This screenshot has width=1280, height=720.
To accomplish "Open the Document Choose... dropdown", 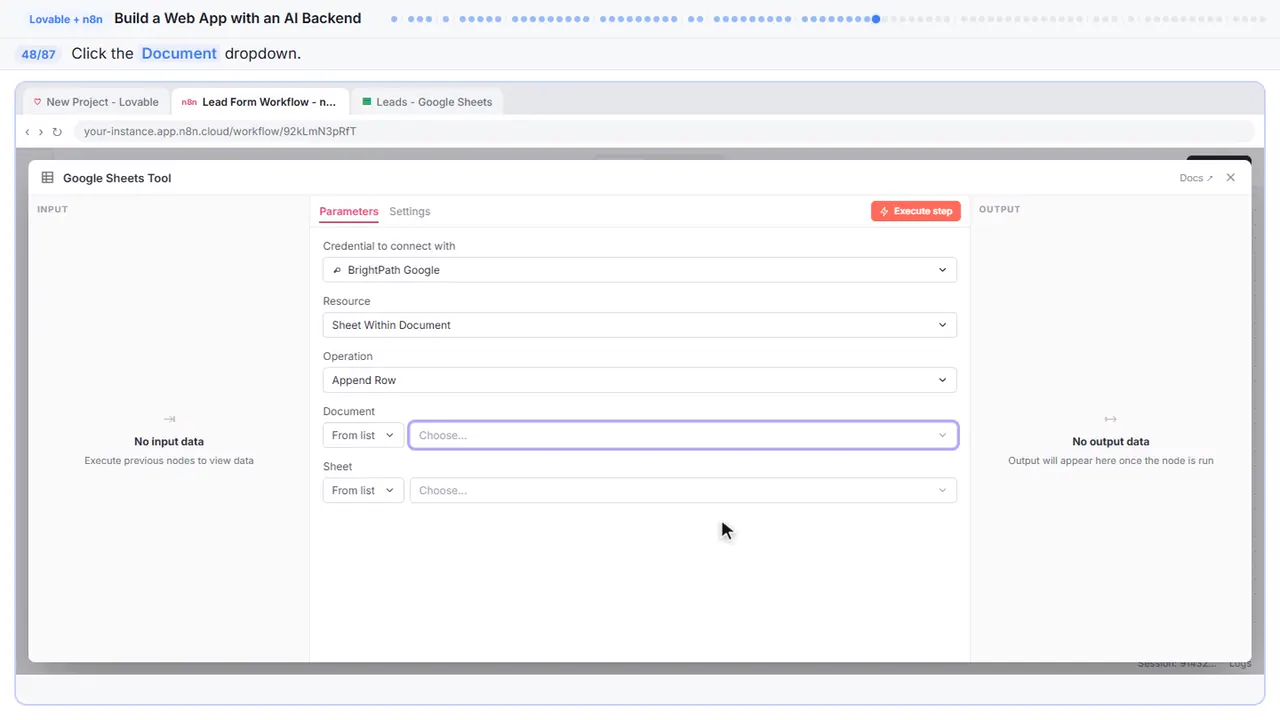I will coord(683,435).
